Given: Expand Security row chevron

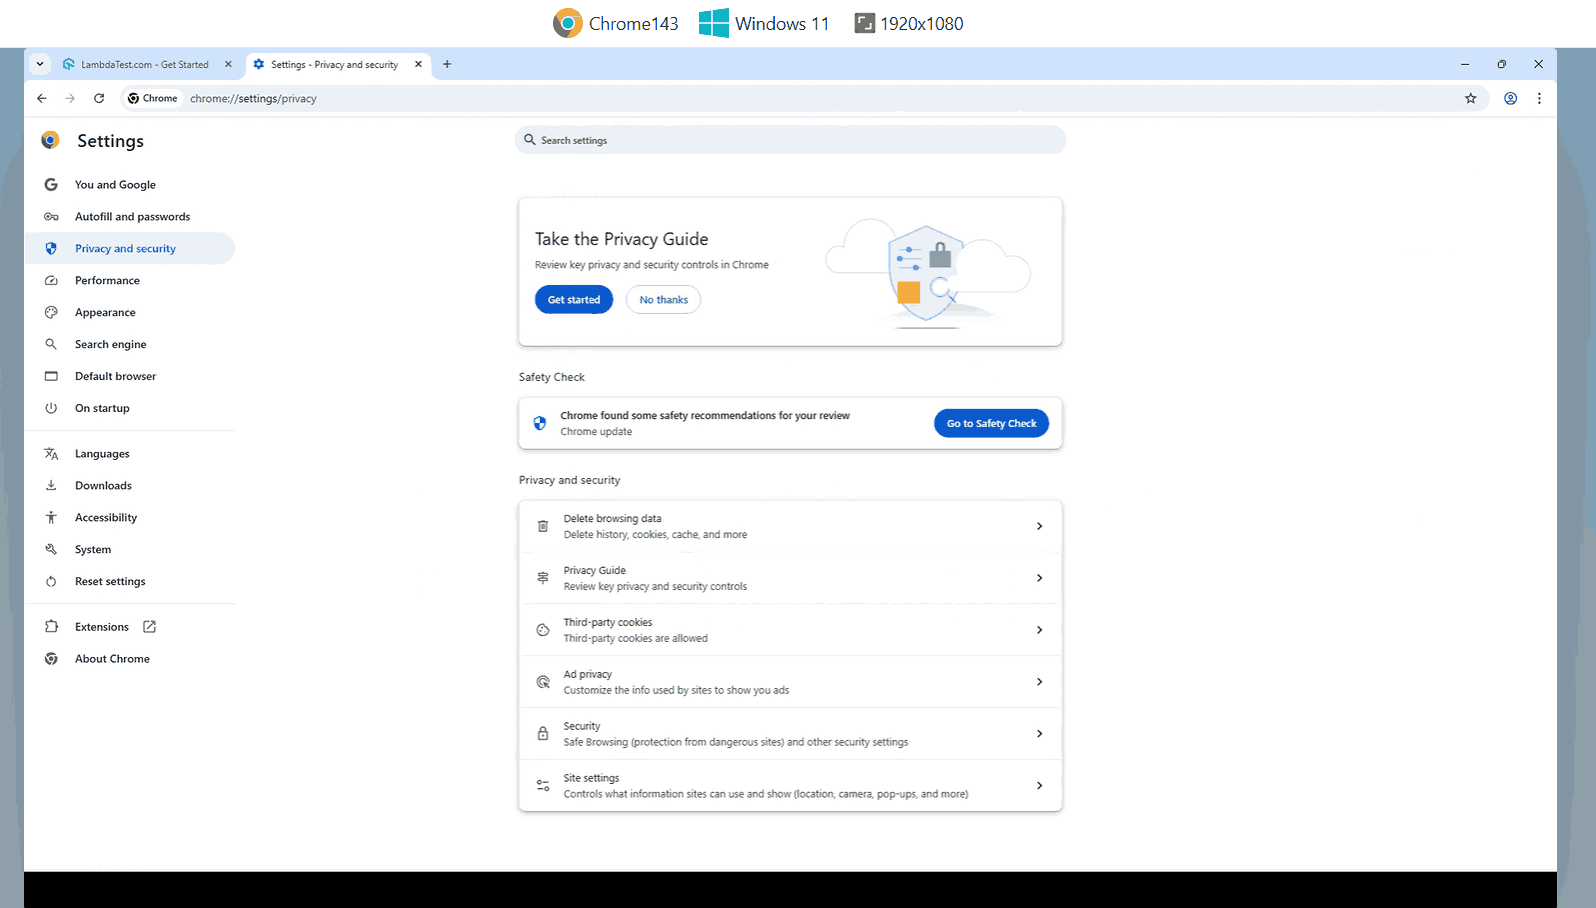Looking at the screenshot, I should (1039, 734).
